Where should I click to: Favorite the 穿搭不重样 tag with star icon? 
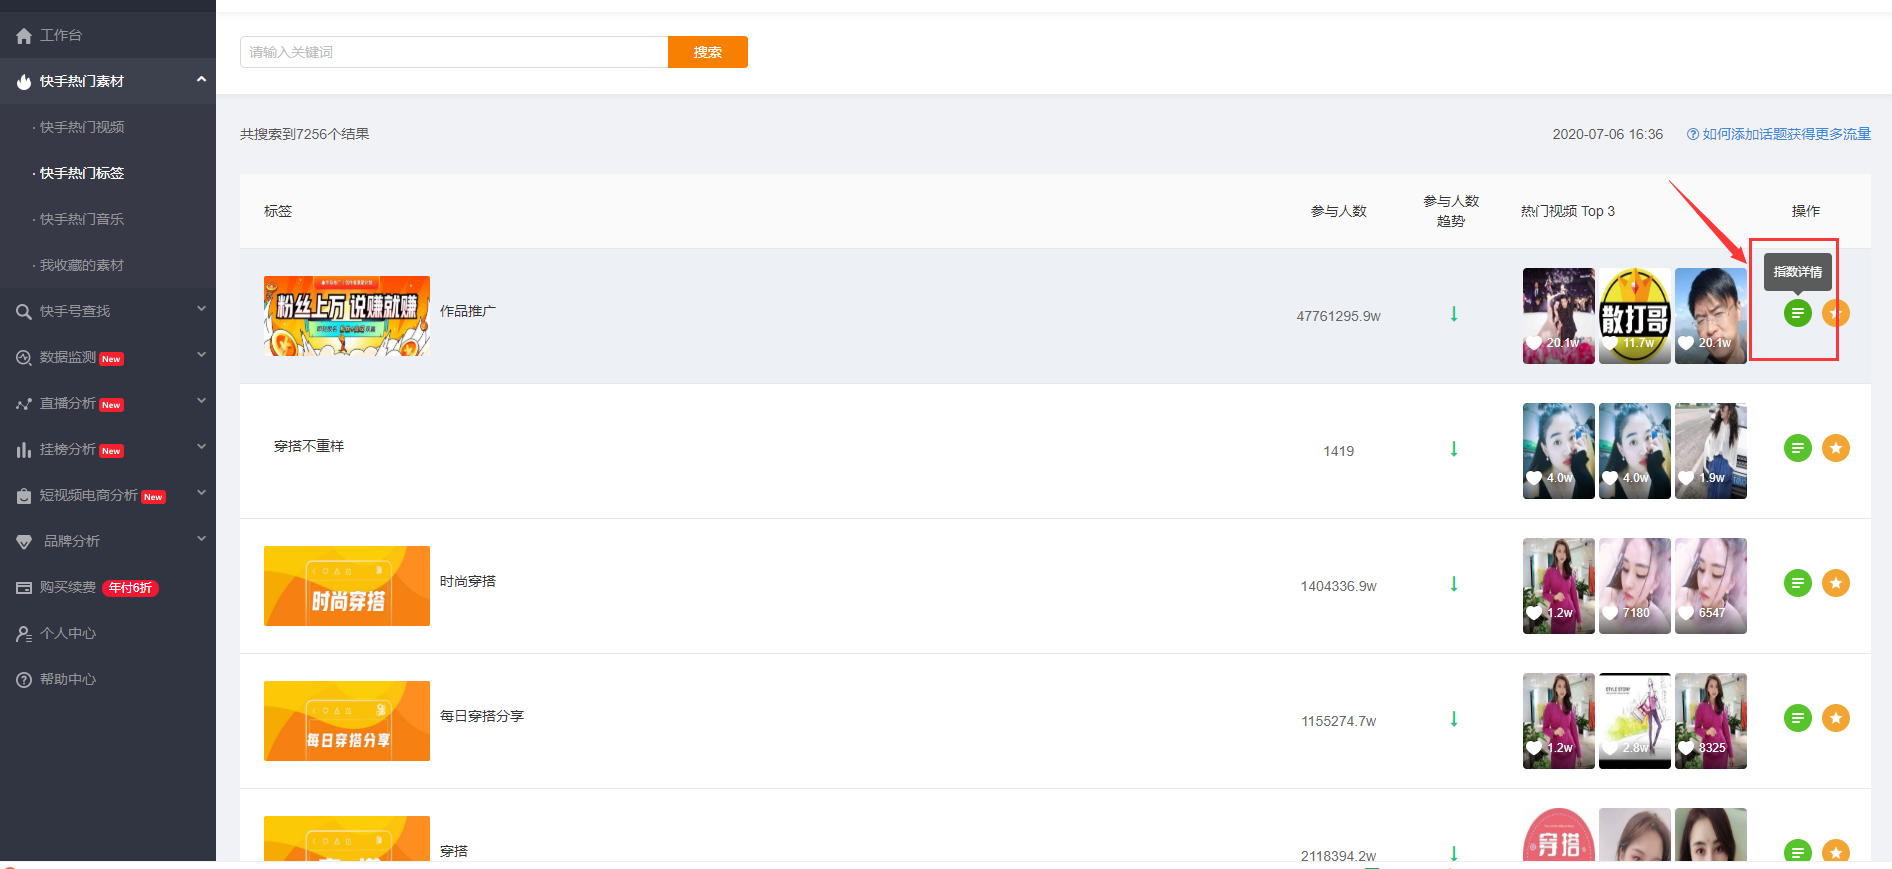(1835, 448)
